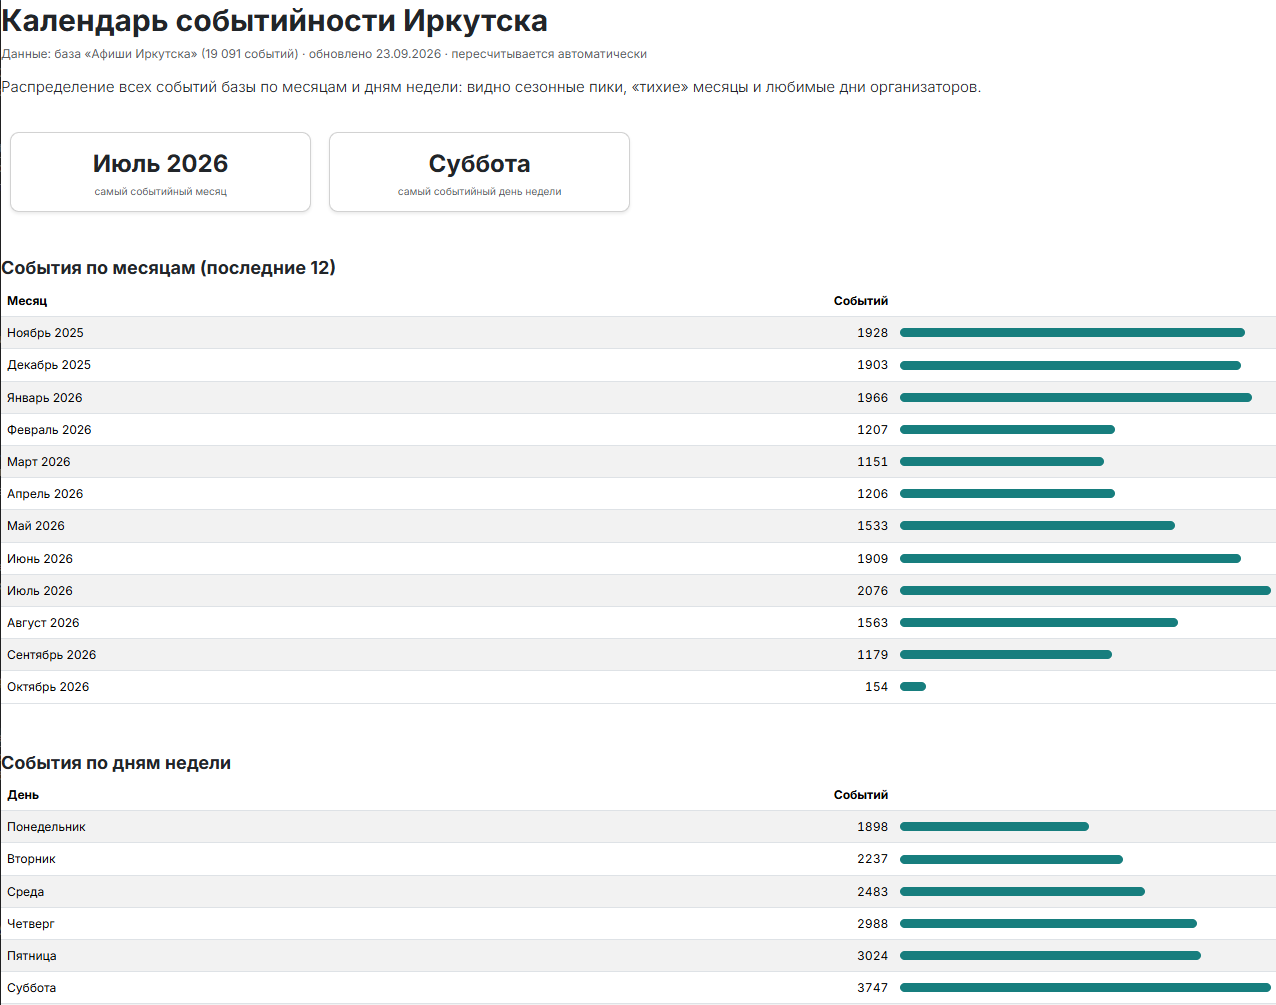Click the «Июль 2026» busiest month card
The image size is (1276, 1005).
tap(160, 172)
